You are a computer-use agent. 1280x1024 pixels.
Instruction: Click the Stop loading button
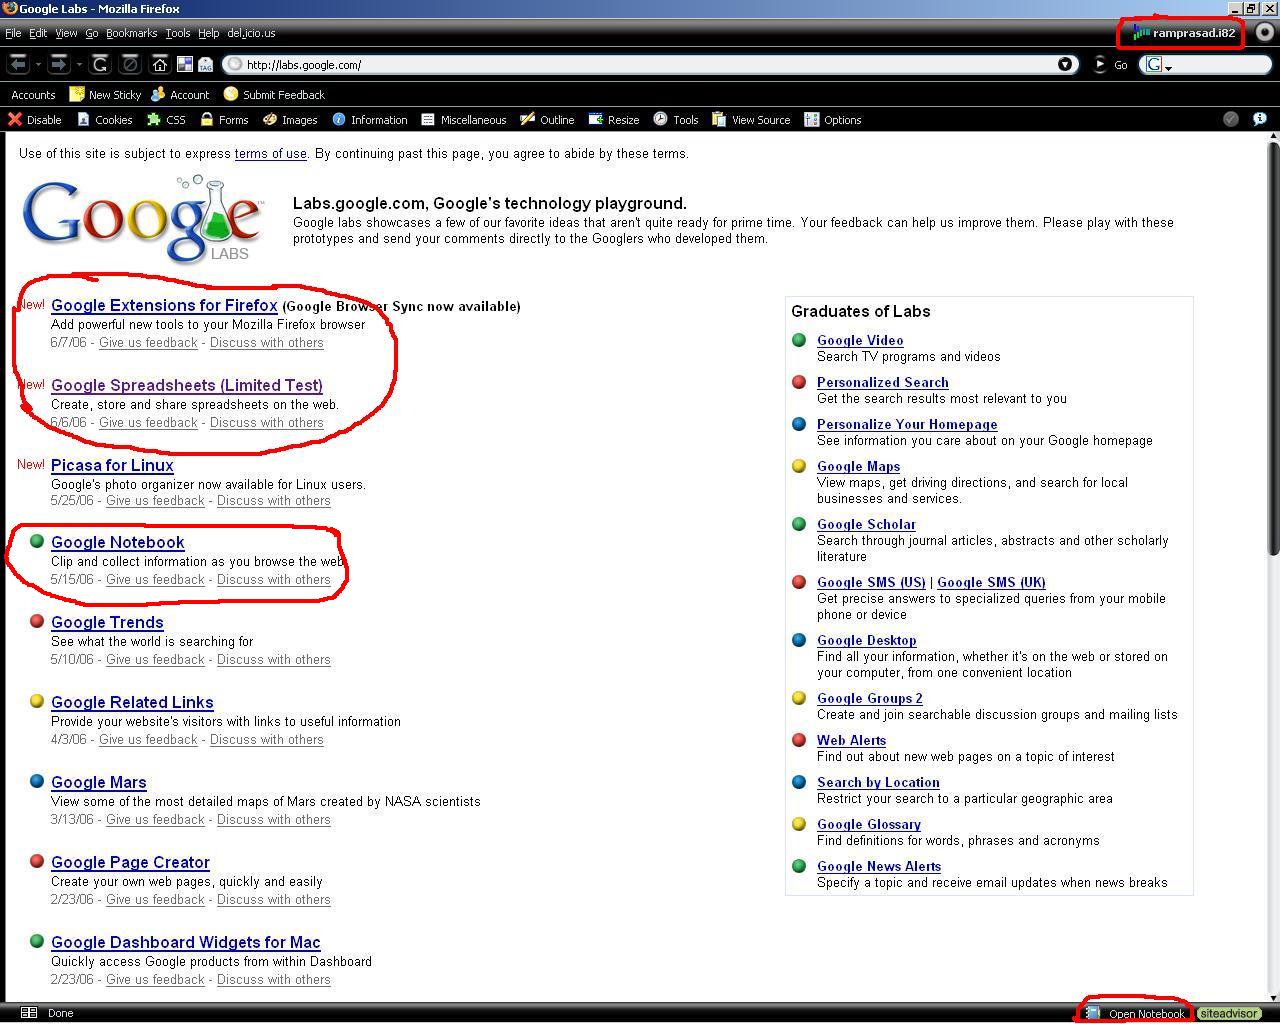pyautogui.click(x=129, y=64)
